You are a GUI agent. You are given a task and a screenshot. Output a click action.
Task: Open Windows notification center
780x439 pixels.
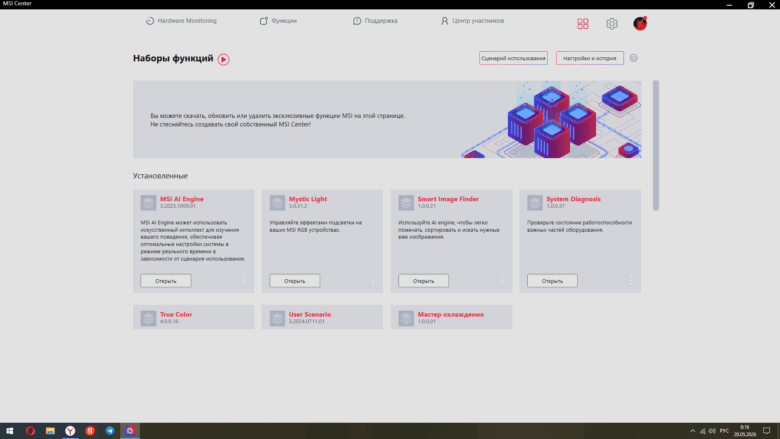click(x=767, y=431)
